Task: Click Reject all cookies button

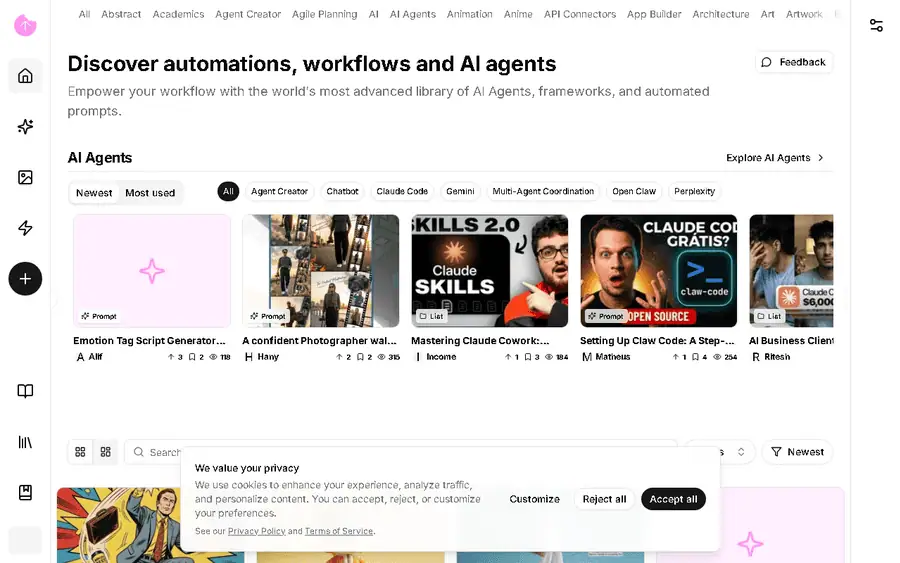Action: [x=604, y=499]
